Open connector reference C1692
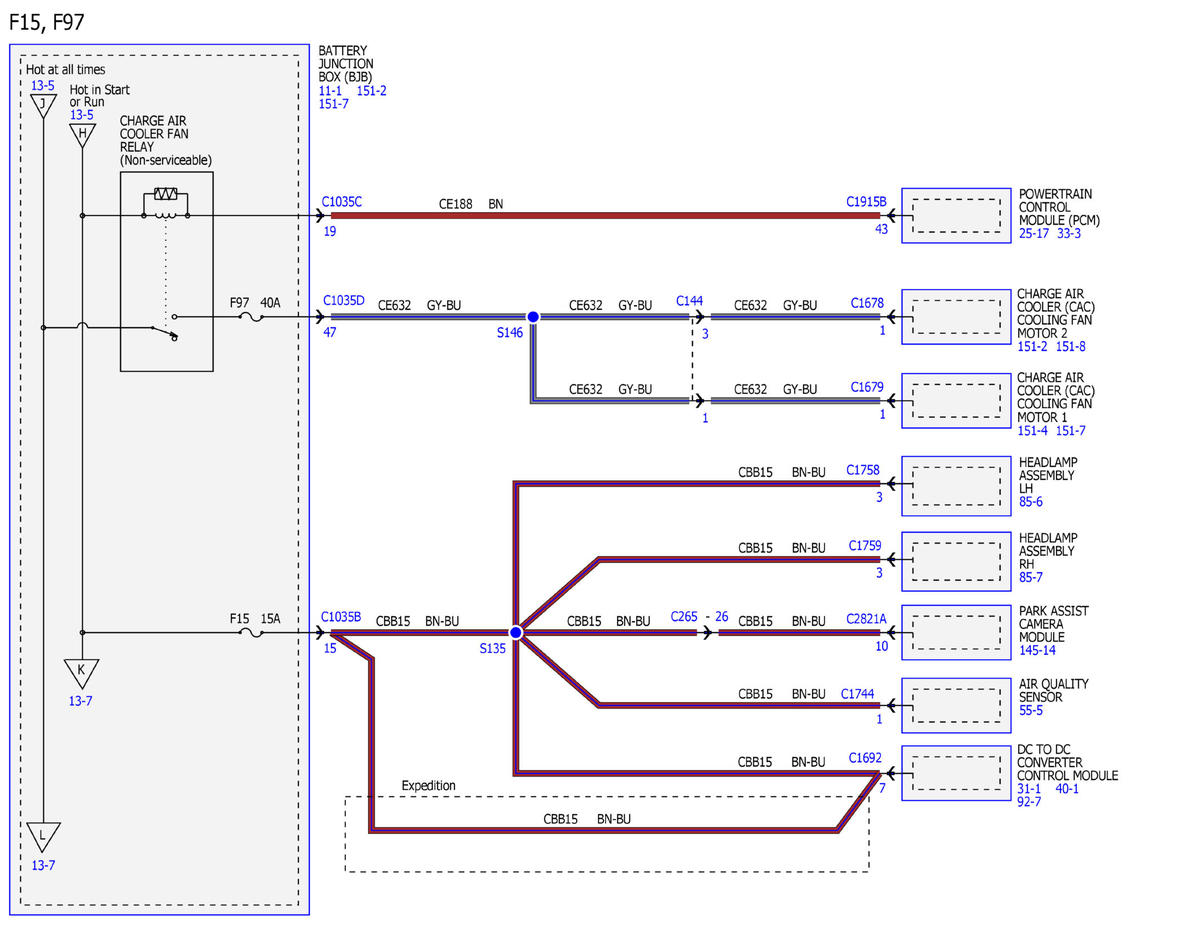The height and width of the screenshot is (927, 1200). pos(865,758)
